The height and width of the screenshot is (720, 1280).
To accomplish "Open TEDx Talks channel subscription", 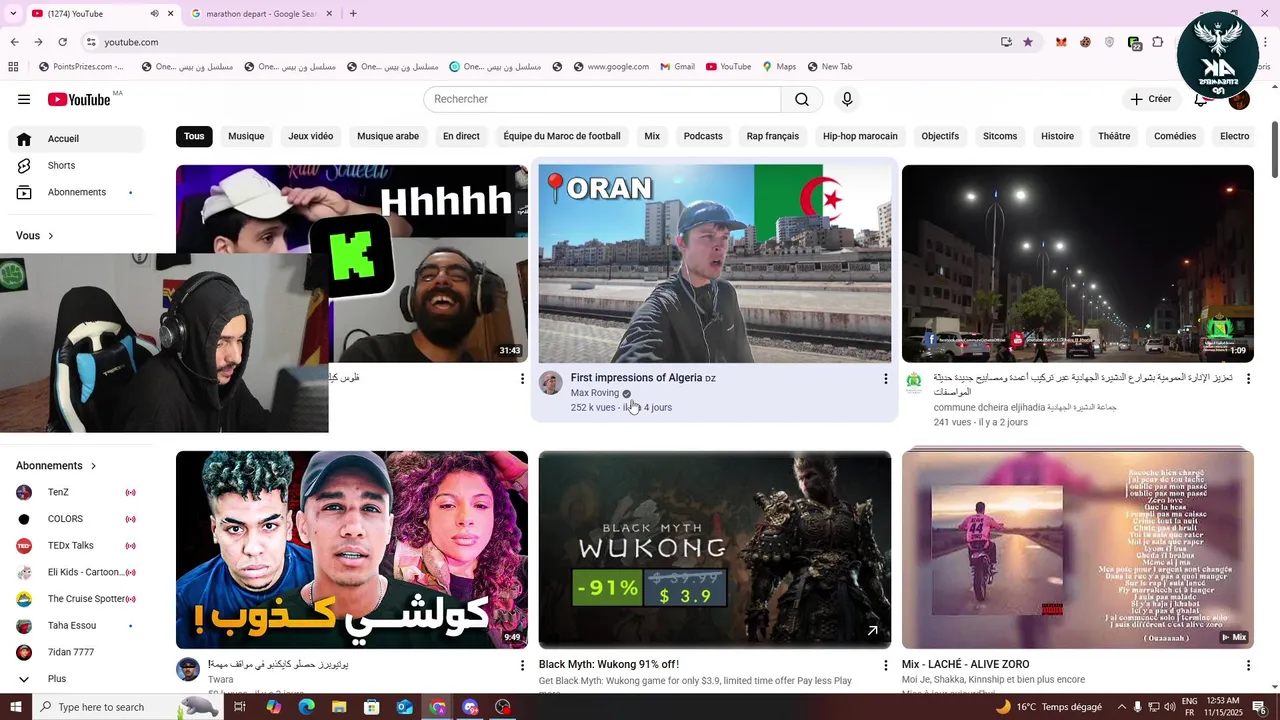I will coord(77,546).
